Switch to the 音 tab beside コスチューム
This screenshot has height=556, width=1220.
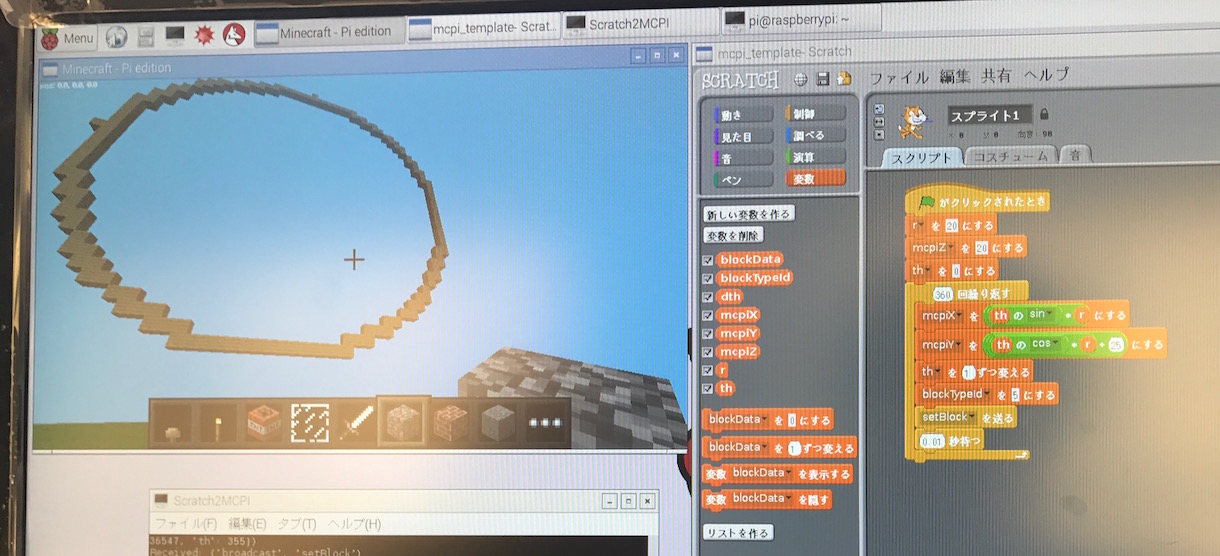(1075, 155)
